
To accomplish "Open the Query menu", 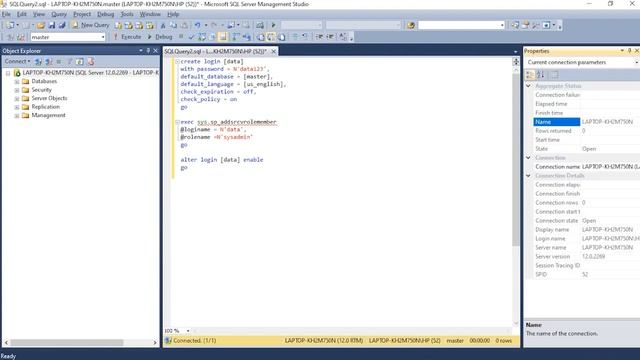I will click(59, 14).
